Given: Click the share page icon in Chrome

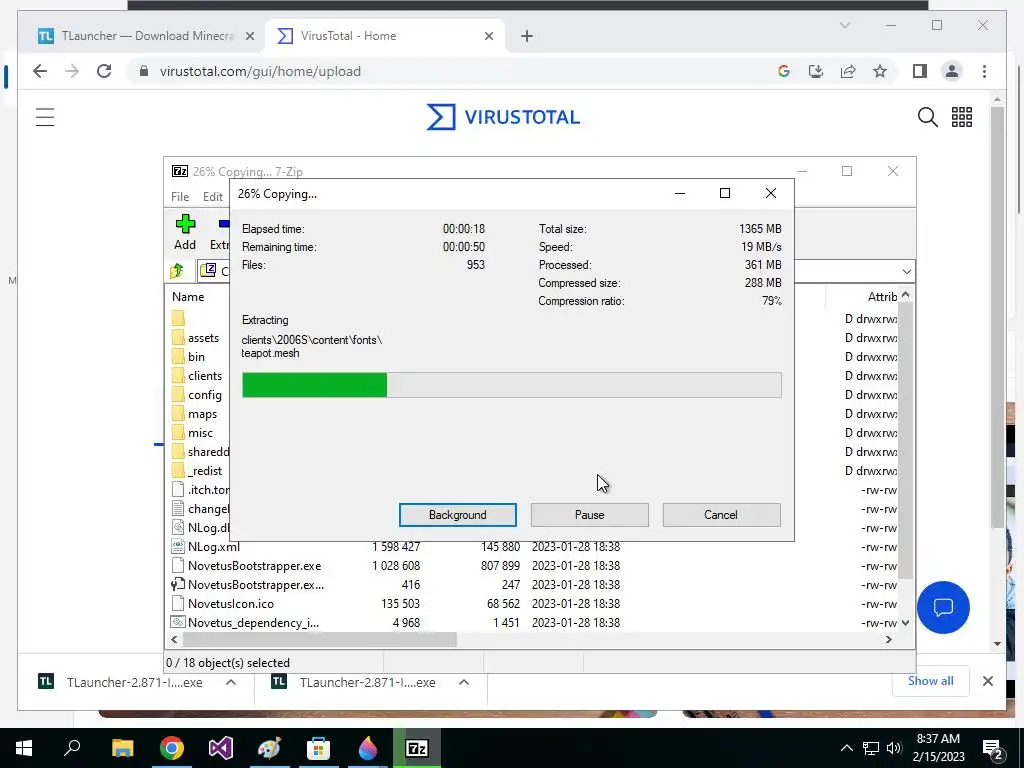Looking at the screenshot, I should pyautogui.click(x=848, y=71).
